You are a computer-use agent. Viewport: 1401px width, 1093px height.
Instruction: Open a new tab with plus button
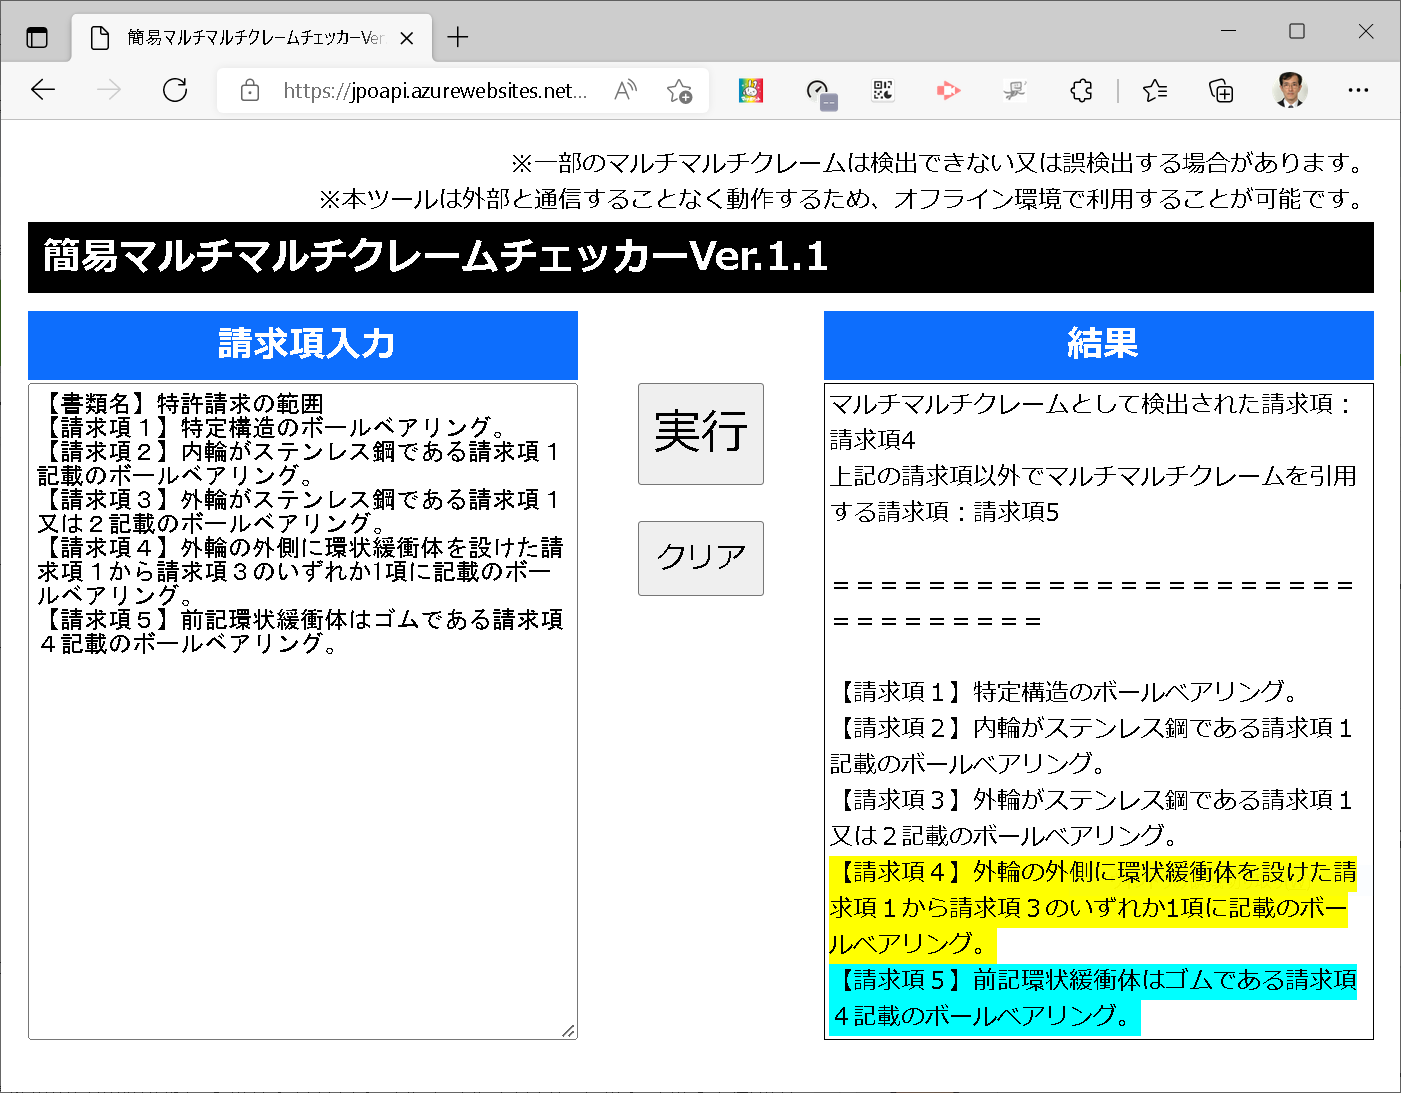tap(458, 36)
